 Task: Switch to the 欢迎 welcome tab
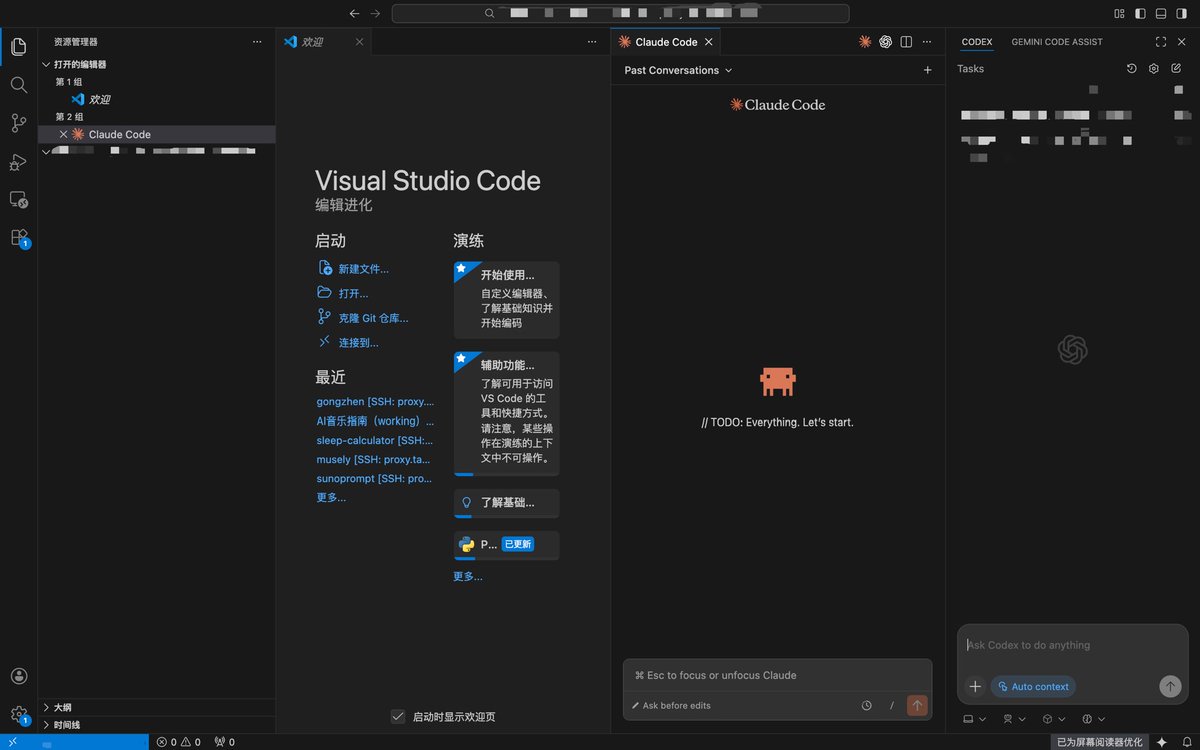tap(324, 42)
